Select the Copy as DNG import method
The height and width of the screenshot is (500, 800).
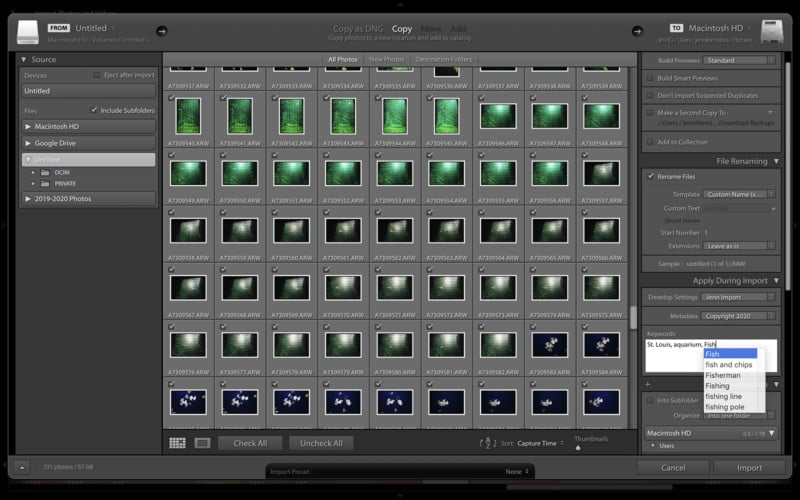coord(358,29)
